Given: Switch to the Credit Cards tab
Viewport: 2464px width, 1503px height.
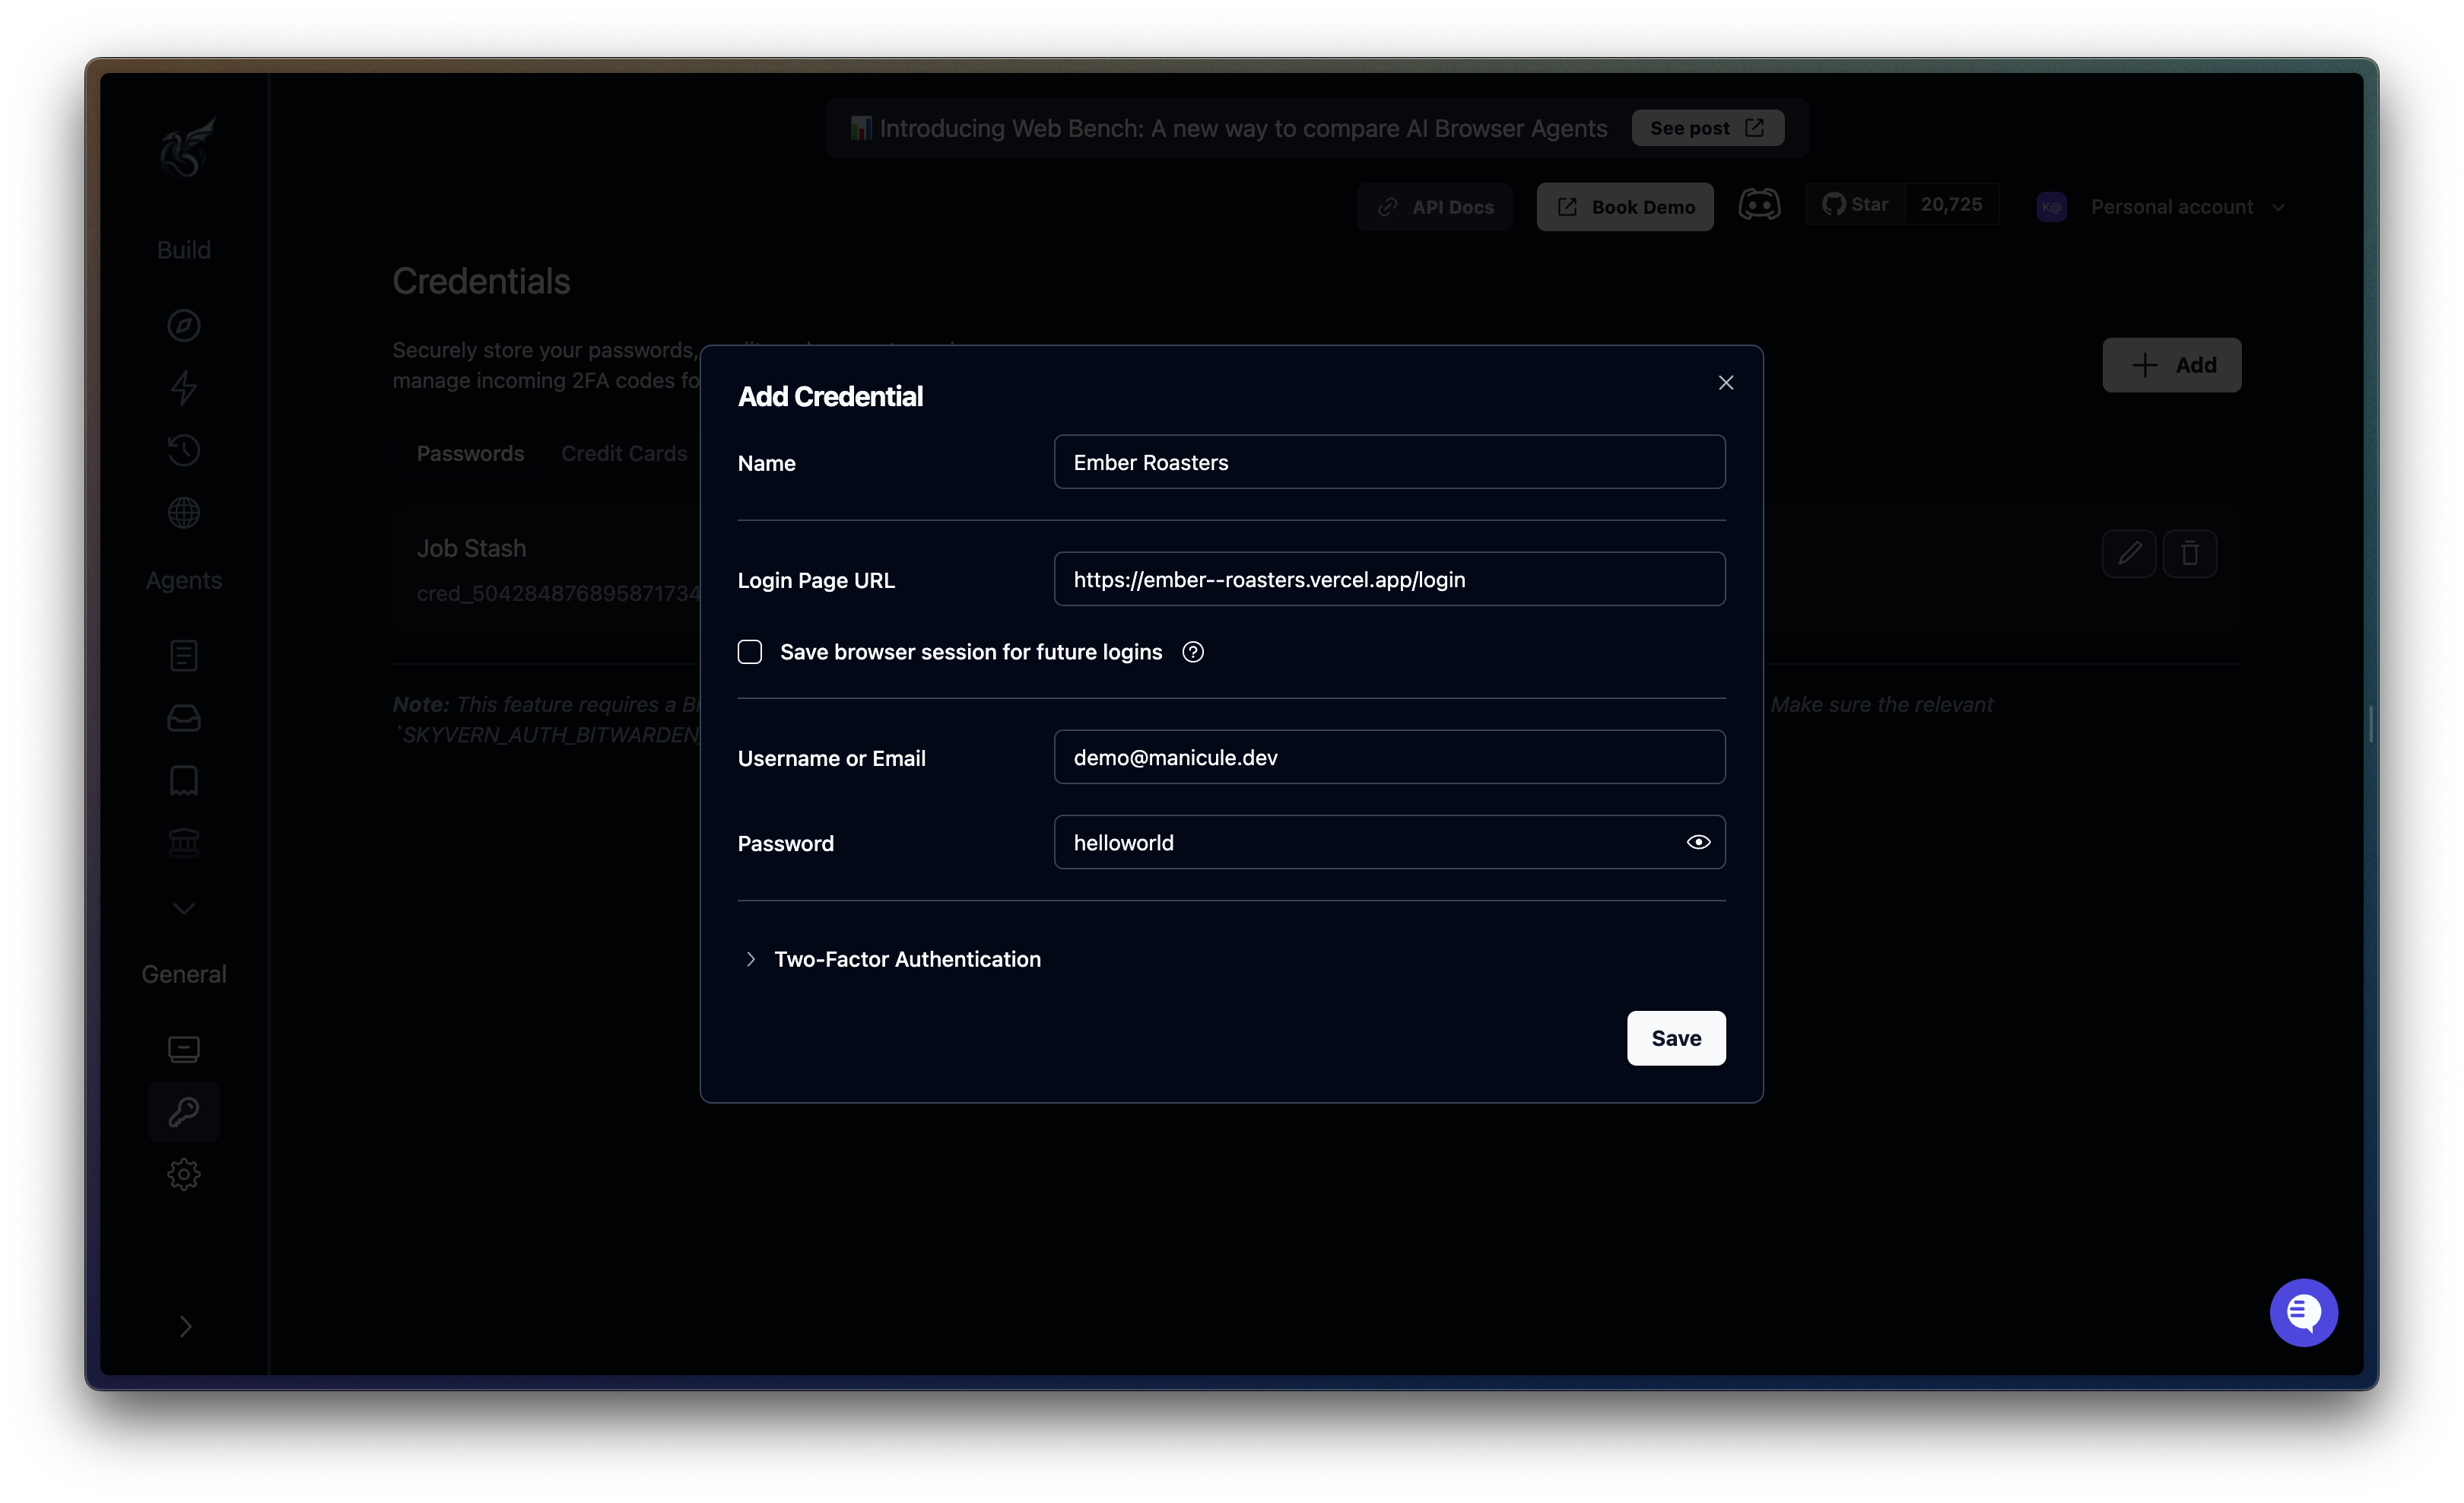Looking at the screenshot, I should click(624, 453).
